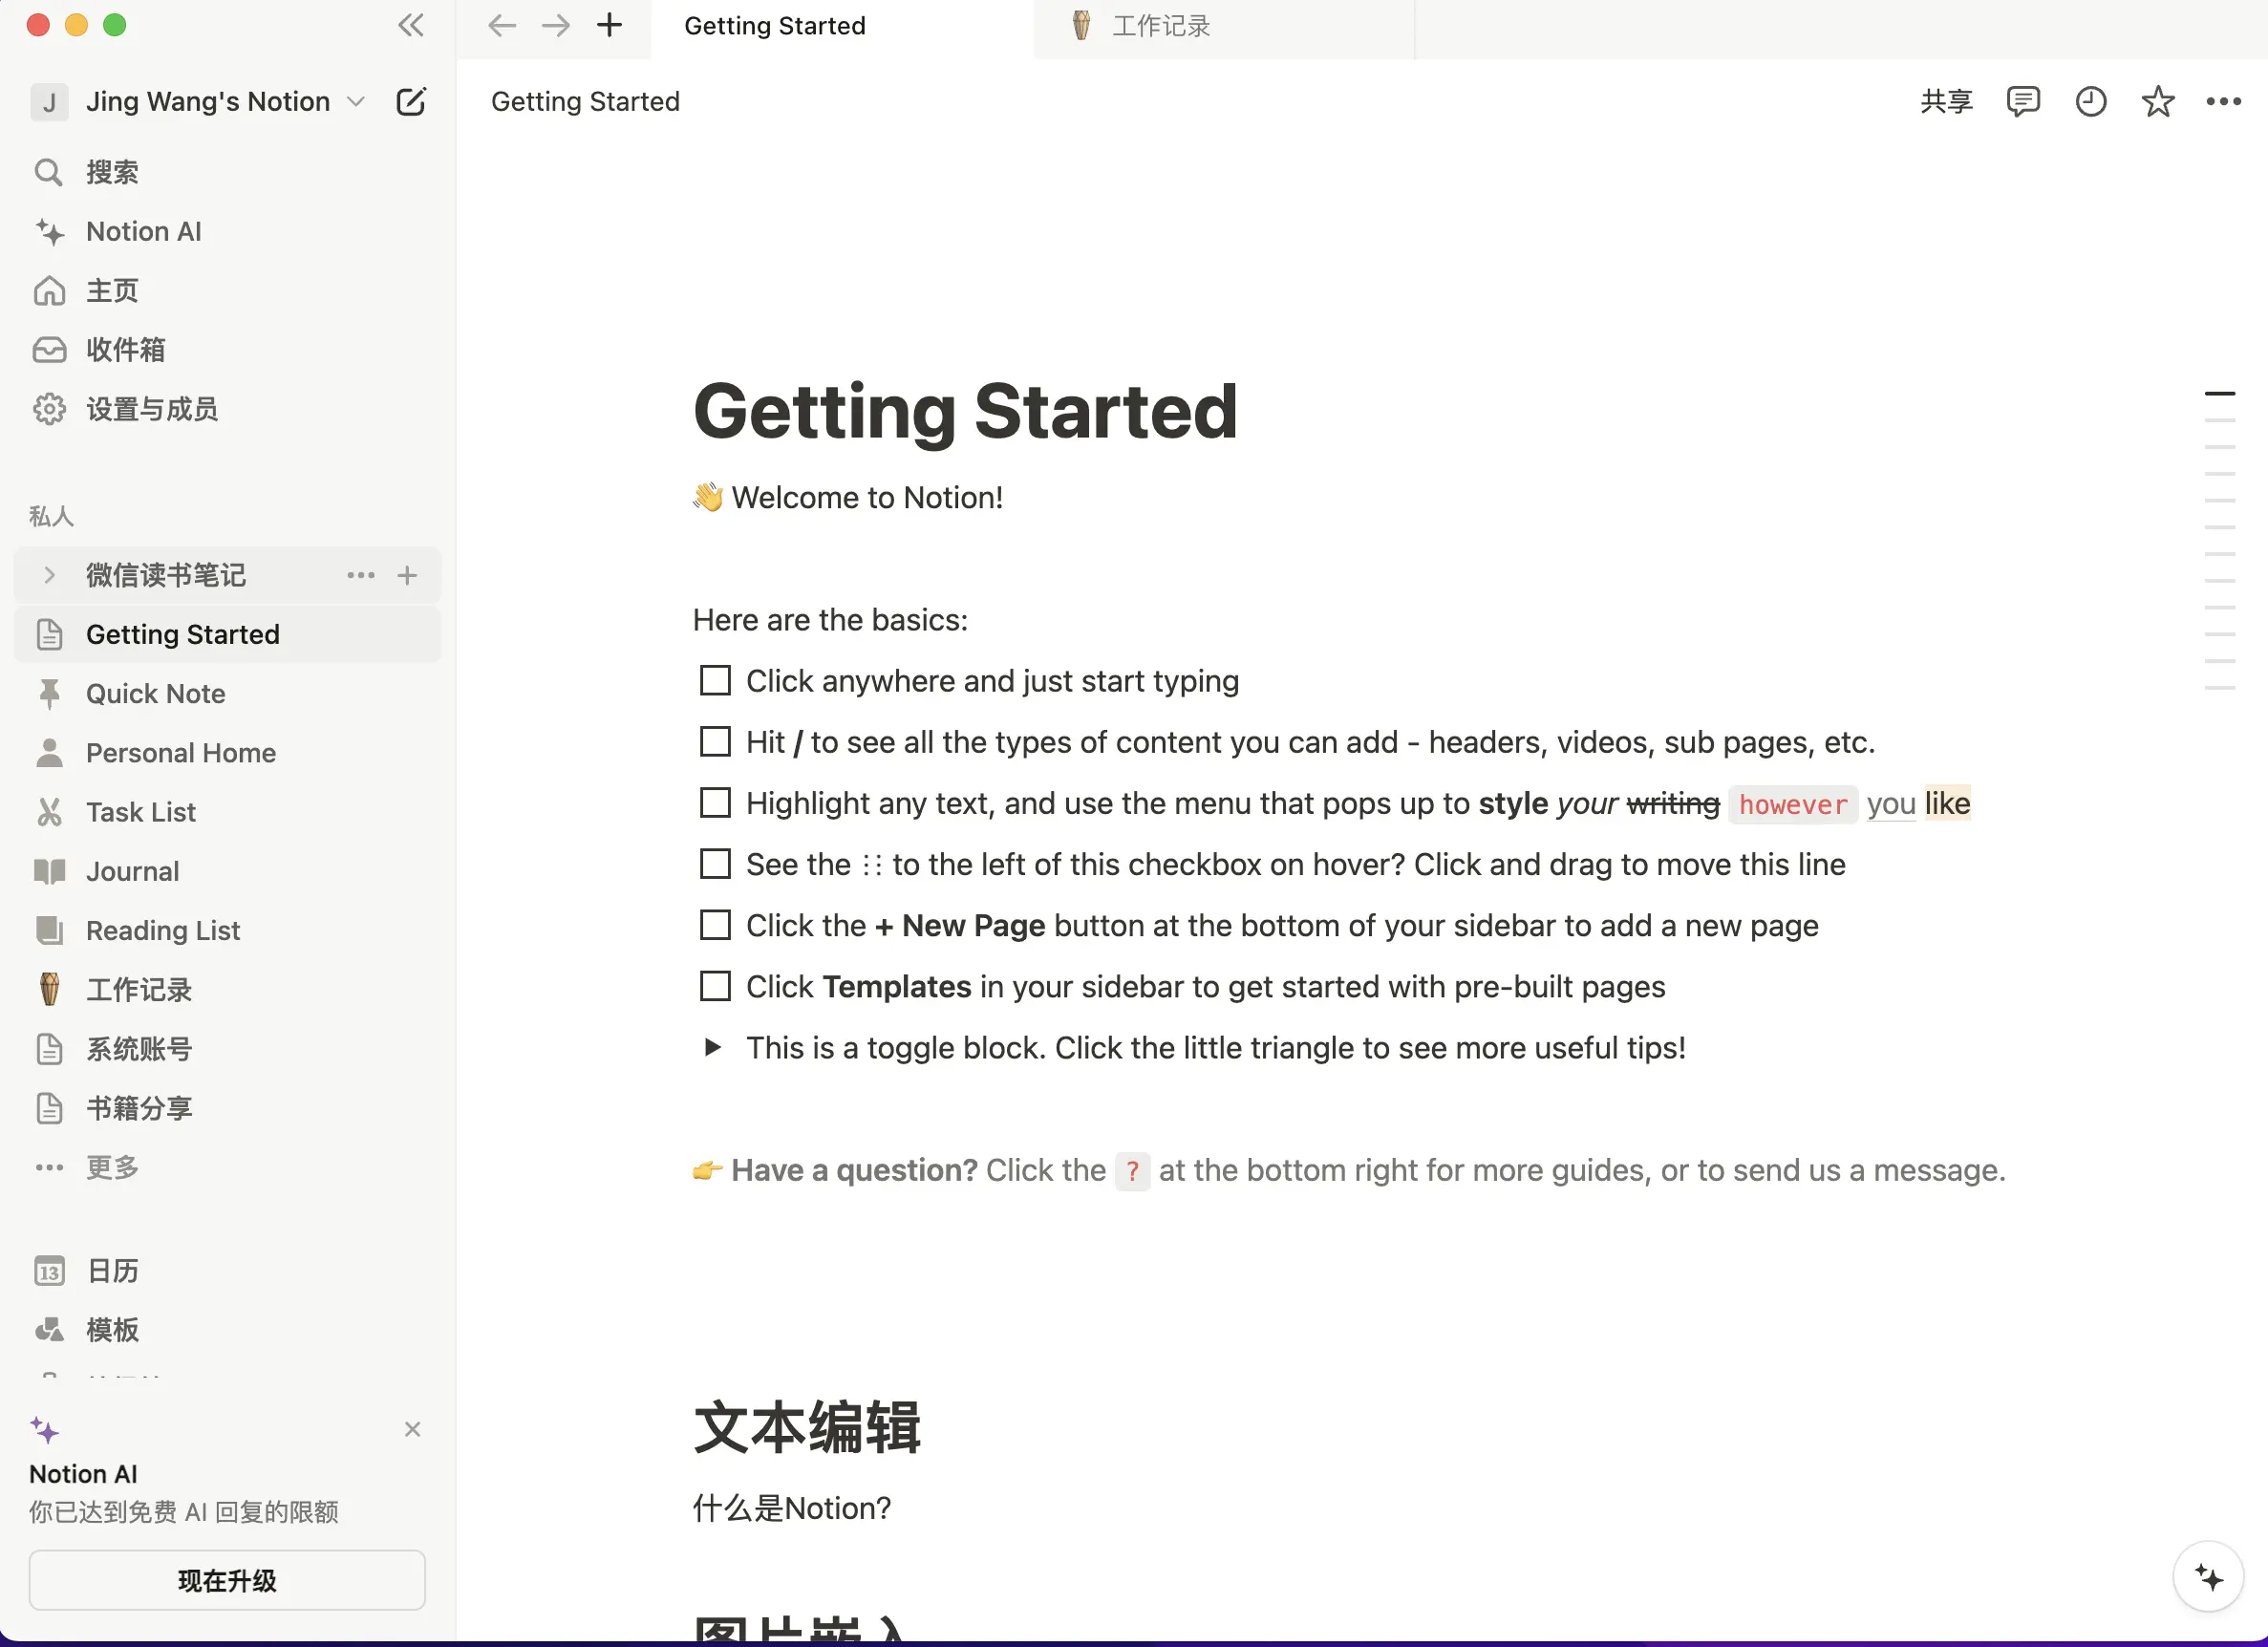Go back with the left arrow

pyautogui.click(x=502, y=26)
